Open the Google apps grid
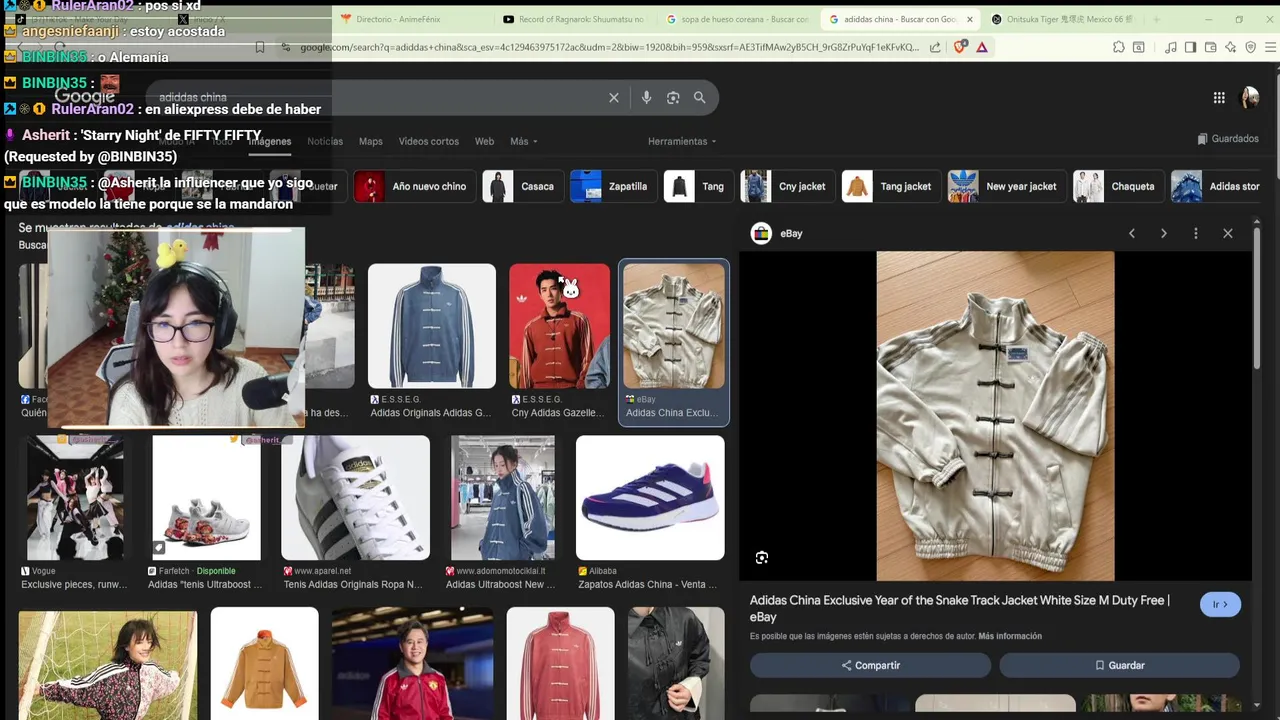This screenshot has width=1280, height=720. (1219, 97)
